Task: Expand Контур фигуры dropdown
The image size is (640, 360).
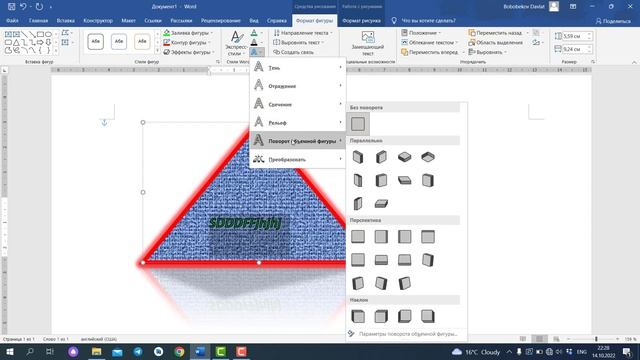Action: [x=210, y=42]
